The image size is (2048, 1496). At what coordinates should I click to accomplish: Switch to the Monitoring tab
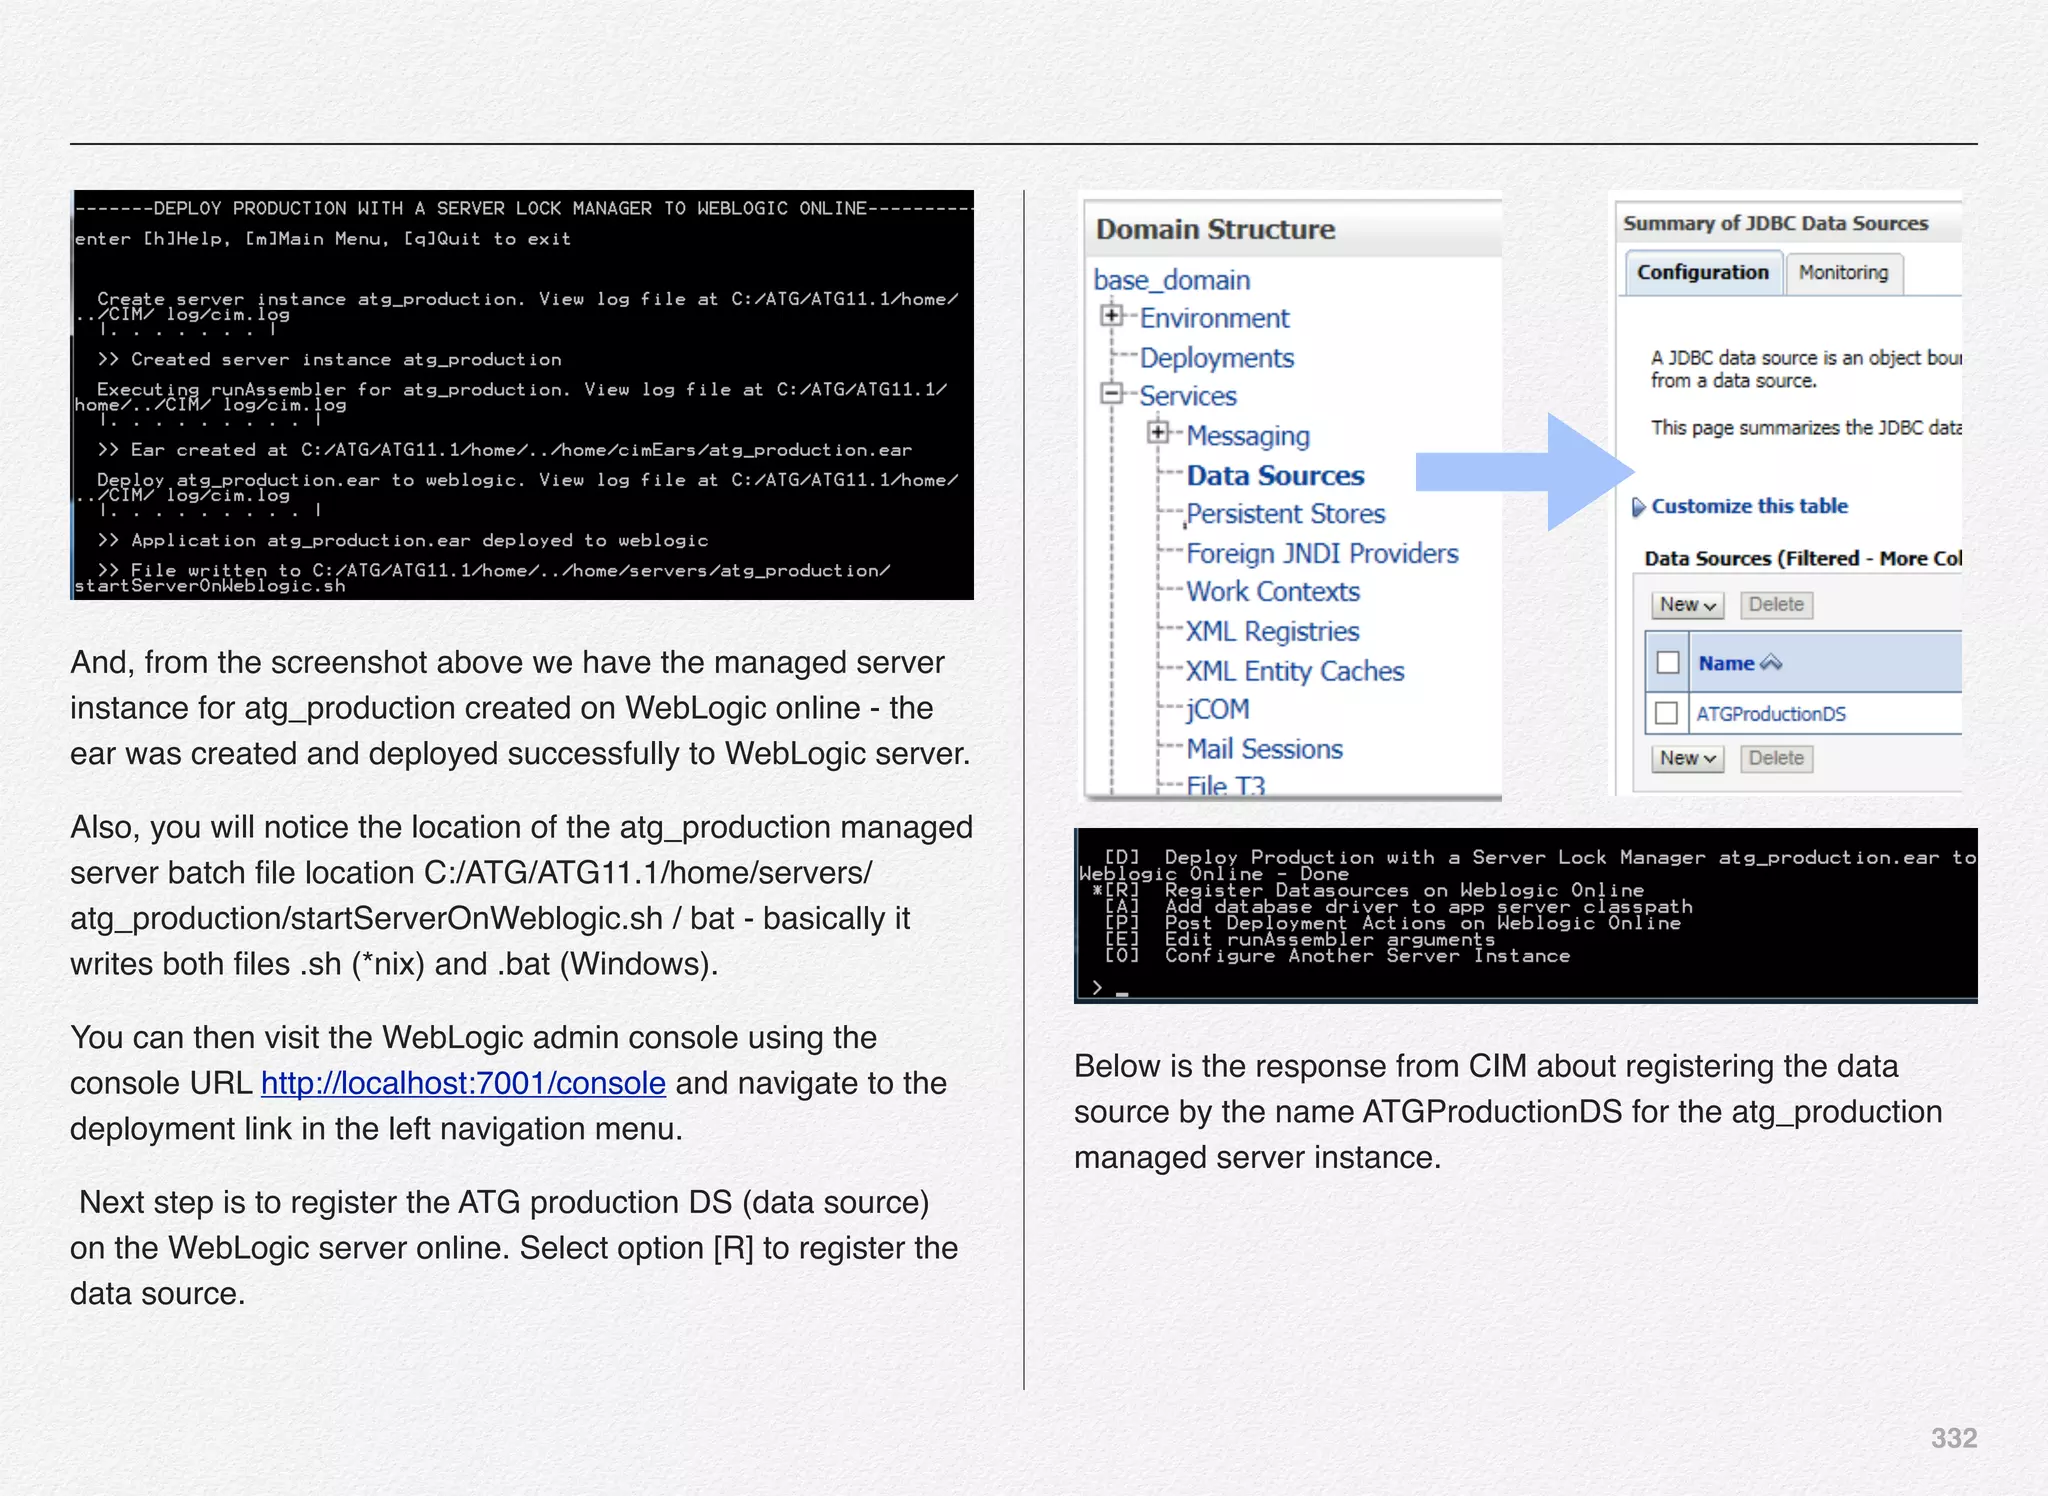(1843, 273)
